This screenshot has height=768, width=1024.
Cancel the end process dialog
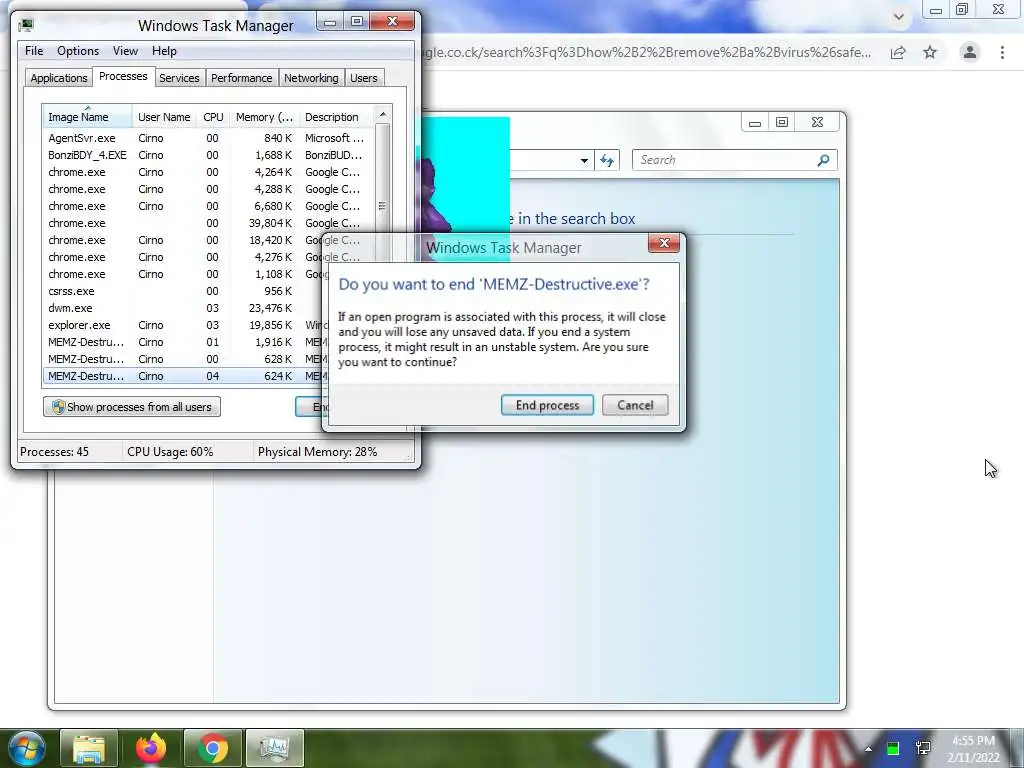[635, 405]
